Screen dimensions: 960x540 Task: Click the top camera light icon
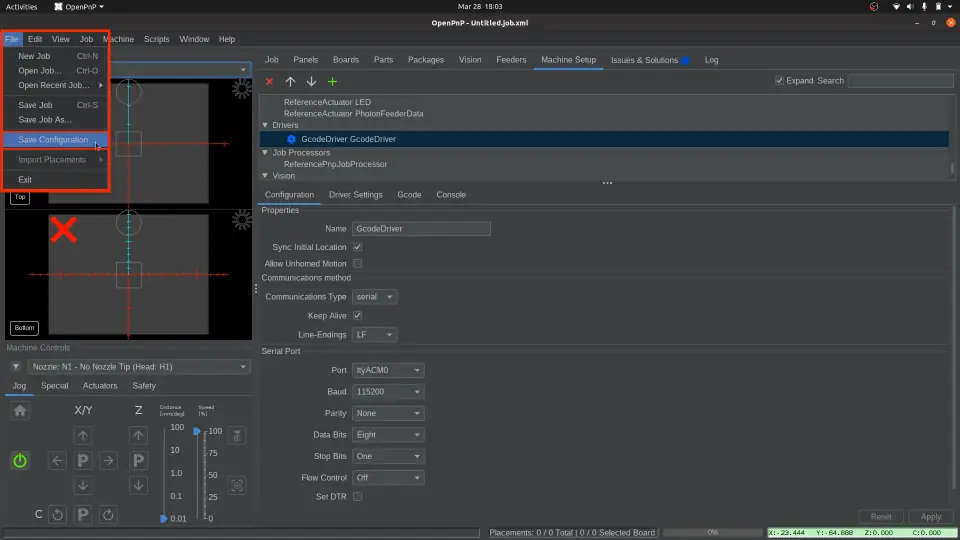242,89
